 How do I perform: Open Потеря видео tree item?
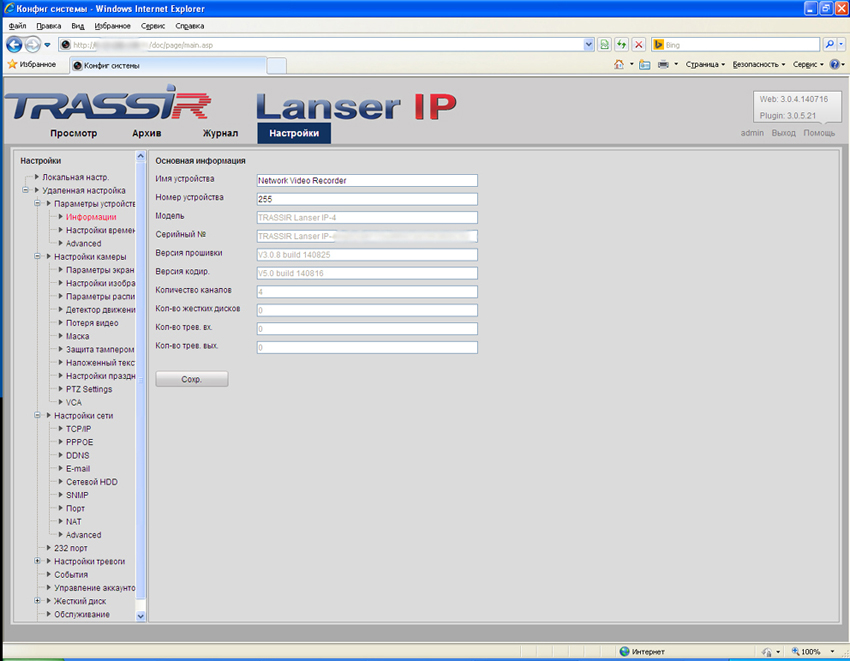(x=92, y=323)
